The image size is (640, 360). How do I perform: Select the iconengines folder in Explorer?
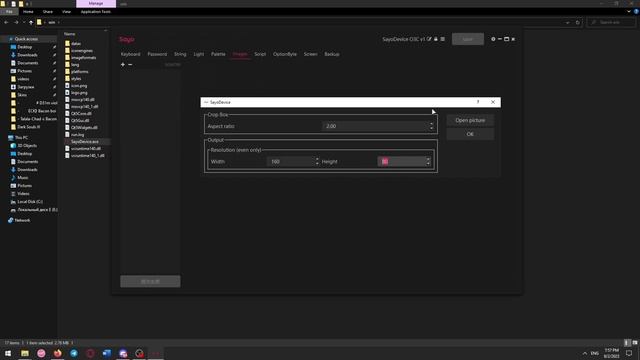[82, 51]
